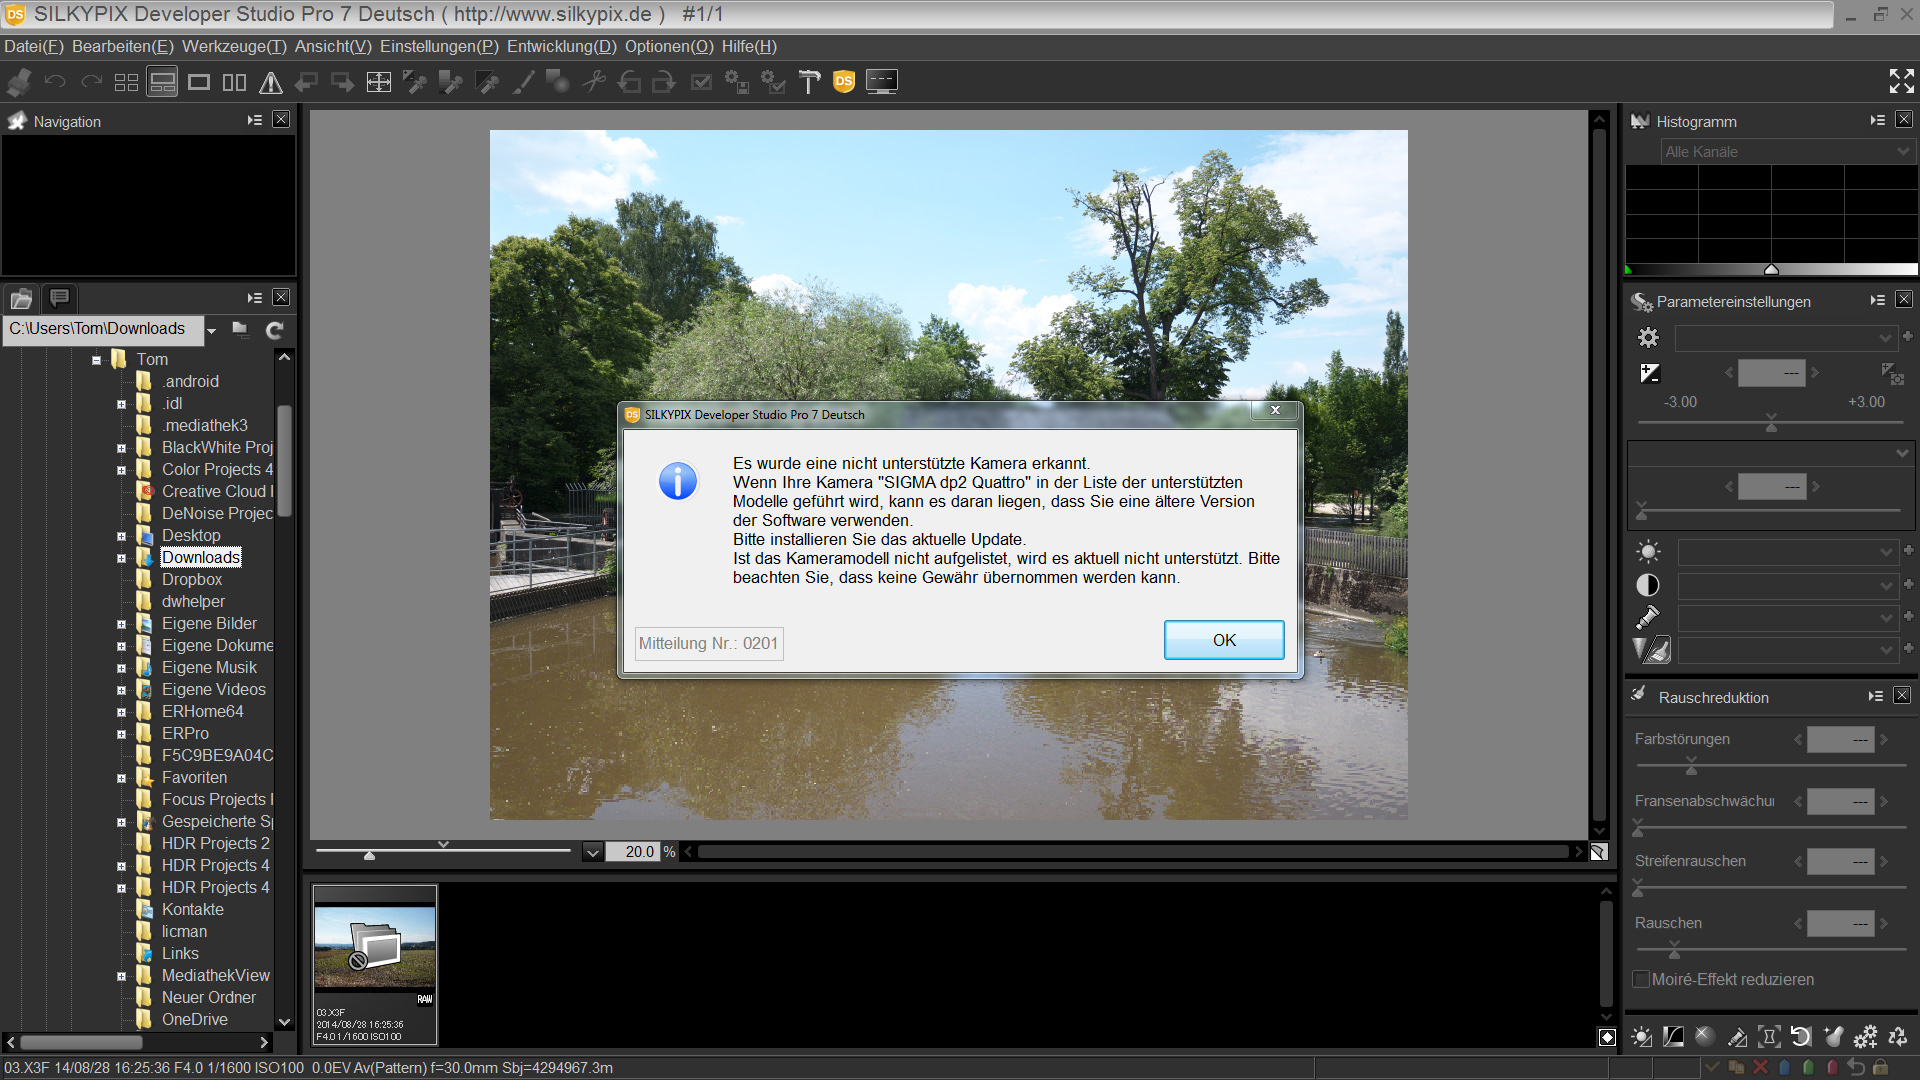This screenshot has height=1080, width=1920.
Task: Open the Datei menu
Action: (x=34, y=47)
